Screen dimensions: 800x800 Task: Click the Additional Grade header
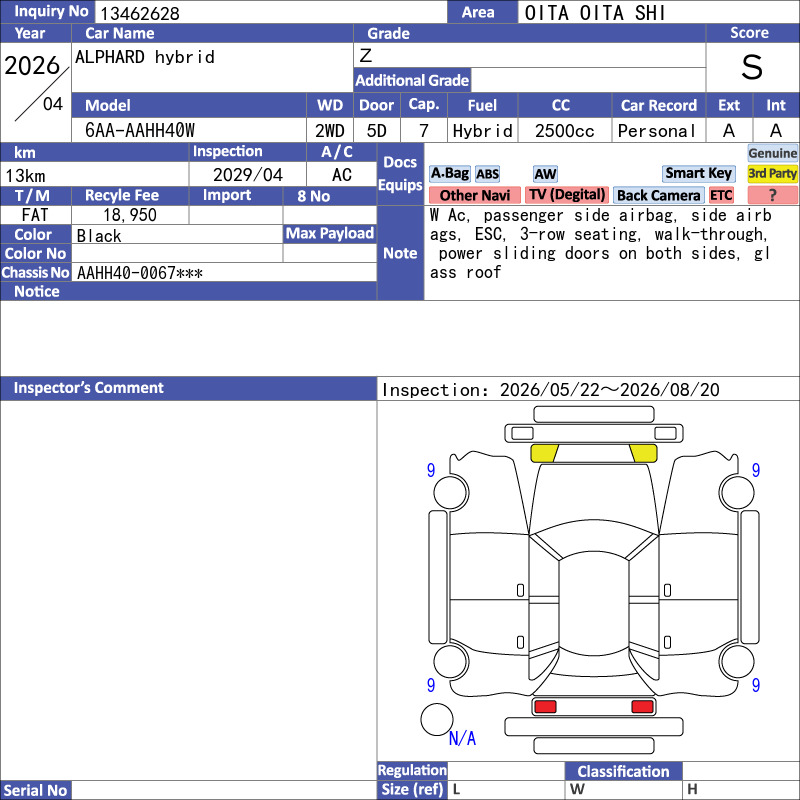pyautogui.click(x=412, y=80)
